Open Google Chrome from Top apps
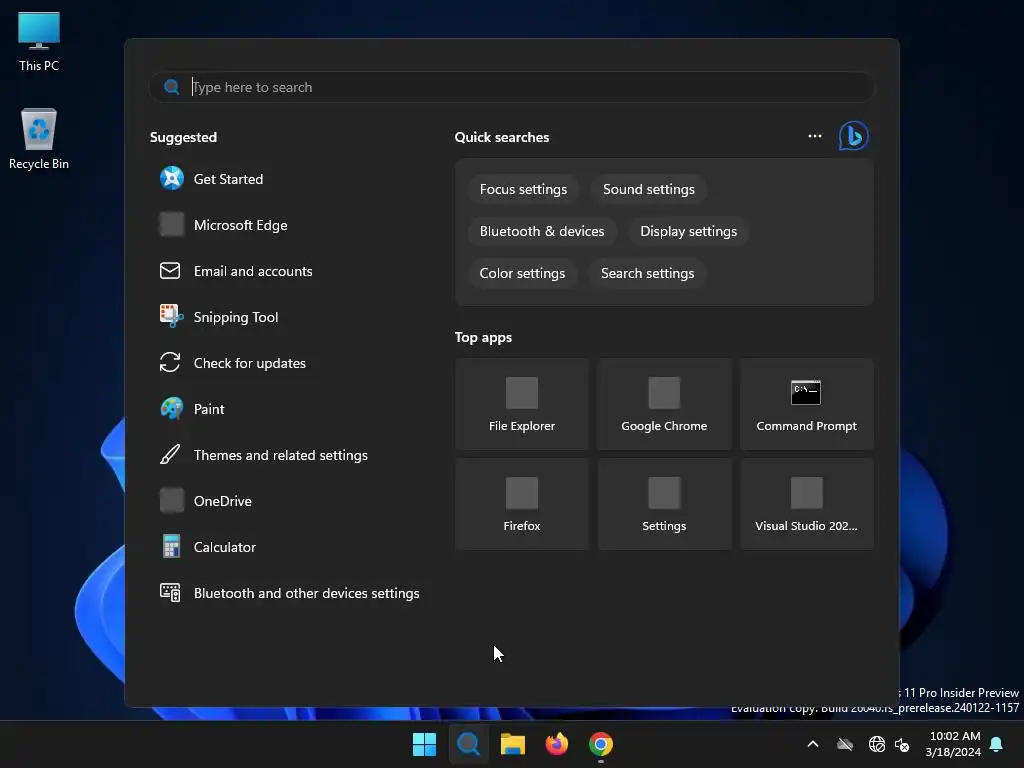 click(664, 404)
